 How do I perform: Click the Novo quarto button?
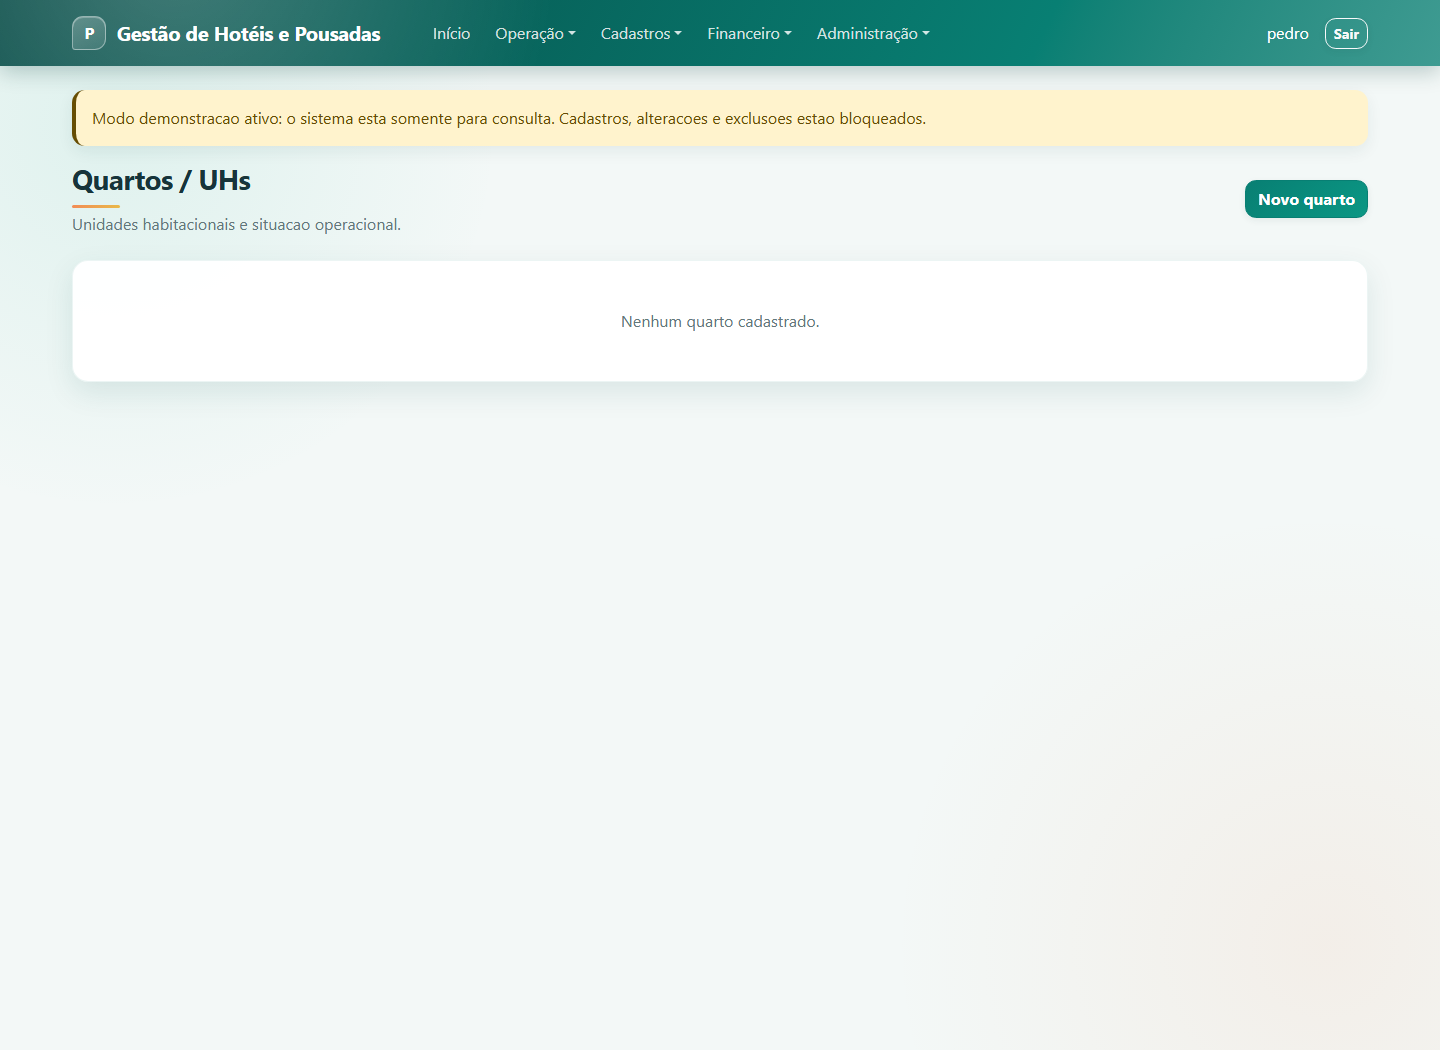pyautogui.click(x=1306, y=199)
